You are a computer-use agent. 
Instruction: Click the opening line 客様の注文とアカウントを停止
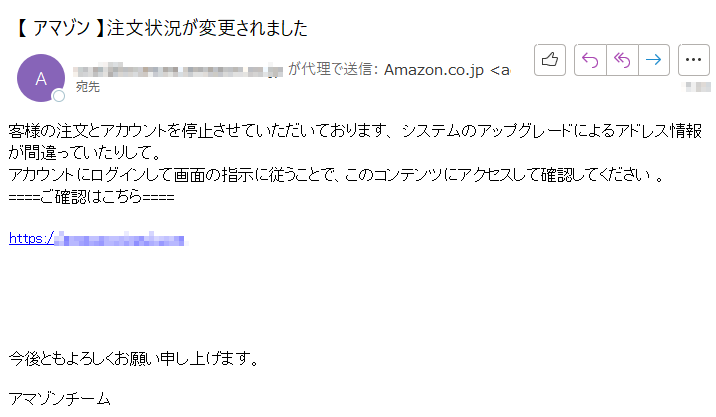(x=355, y=131)
